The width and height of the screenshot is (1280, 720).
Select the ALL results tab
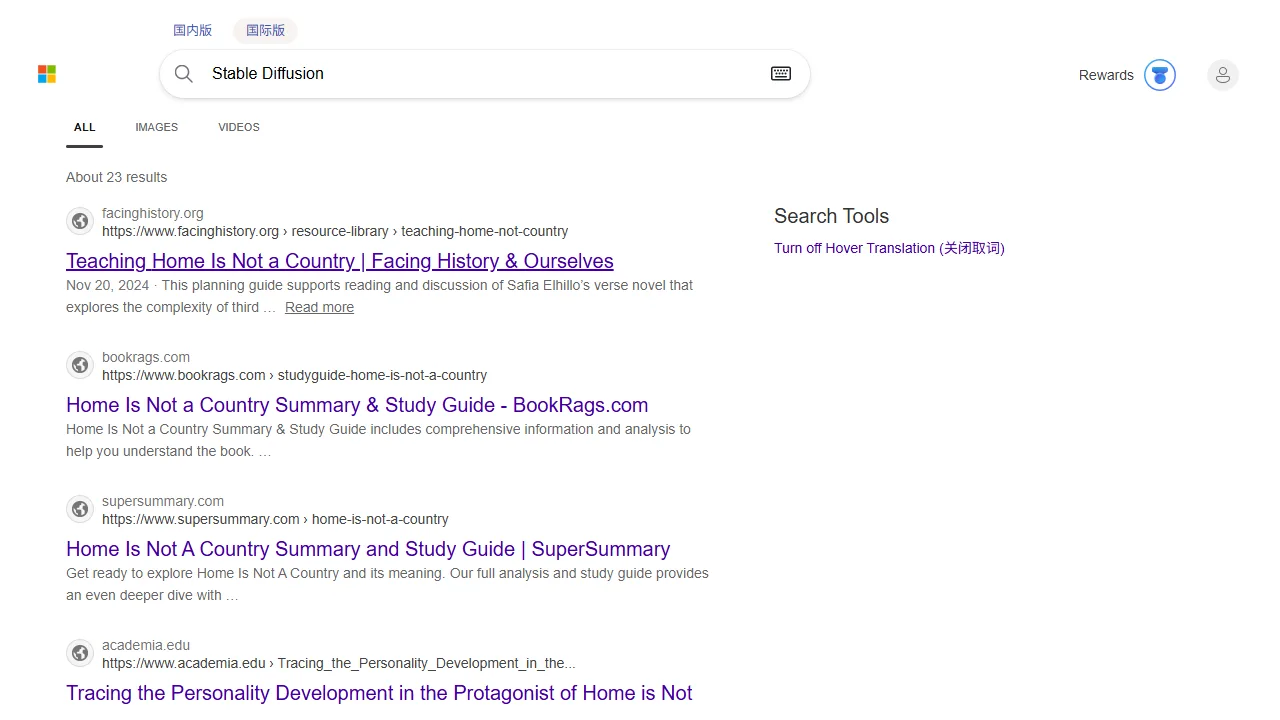85,127
